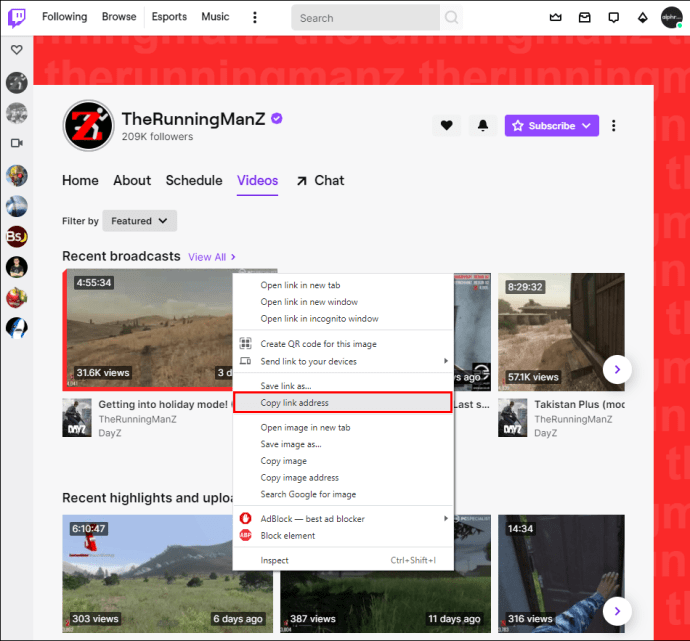Select Open link in new tab
The image size is (690, 641).
[343, 285]
